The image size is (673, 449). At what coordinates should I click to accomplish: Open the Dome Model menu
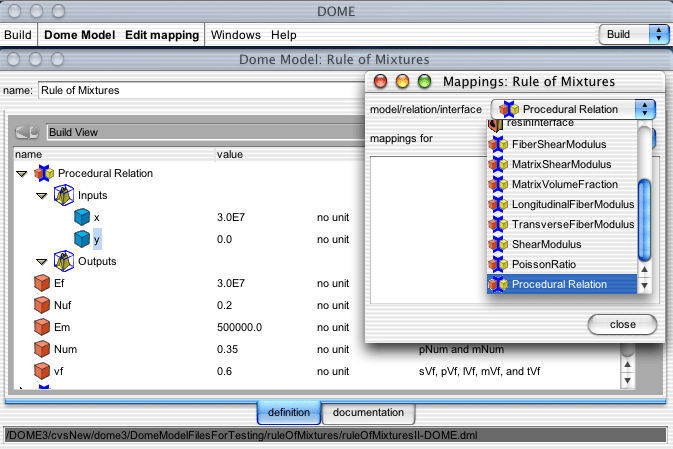pyautogui.click(x=79, y=35)
